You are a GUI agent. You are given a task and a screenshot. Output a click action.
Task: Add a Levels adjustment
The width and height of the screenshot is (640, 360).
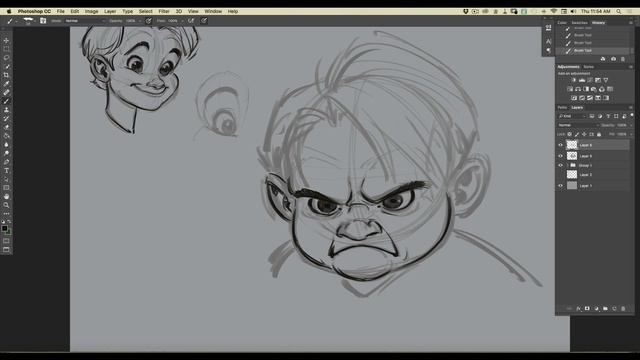click(x=582, y=80)
